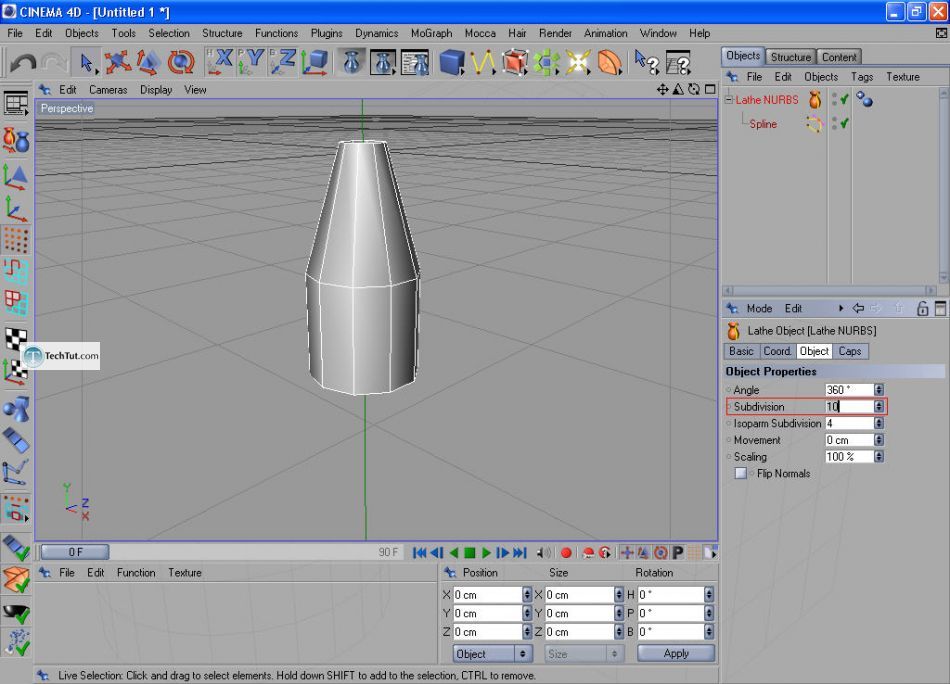The image size is (950, 684).
Task: Toggle the X axis lock
Action: point(219,62)
